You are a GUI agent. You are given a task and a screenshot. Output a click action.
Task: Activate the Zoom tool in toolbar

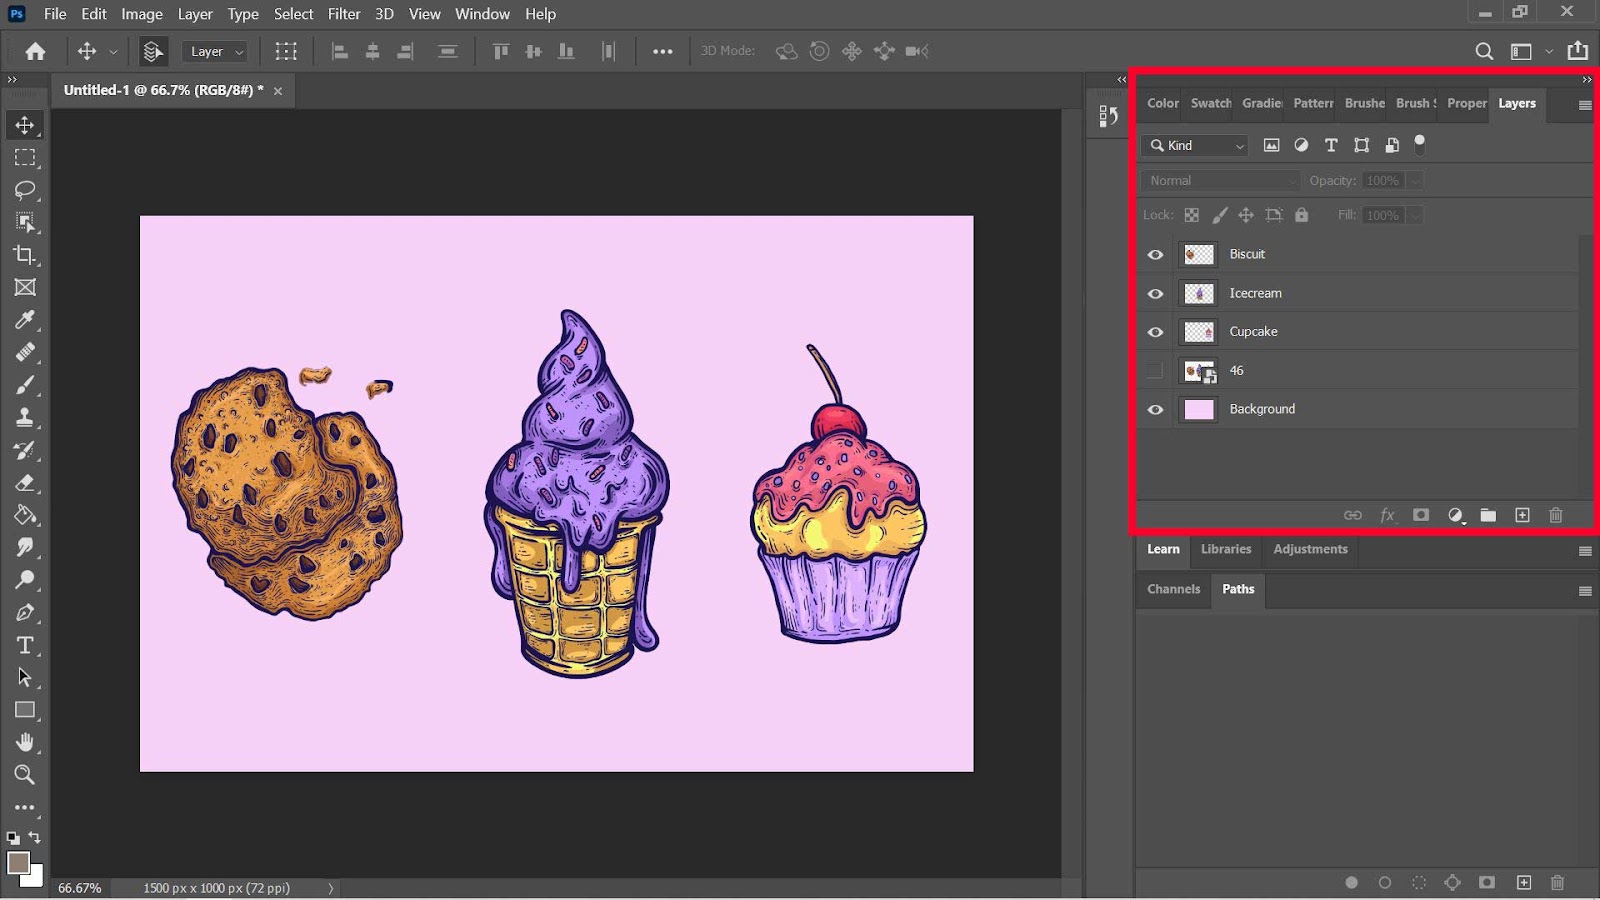25,774
